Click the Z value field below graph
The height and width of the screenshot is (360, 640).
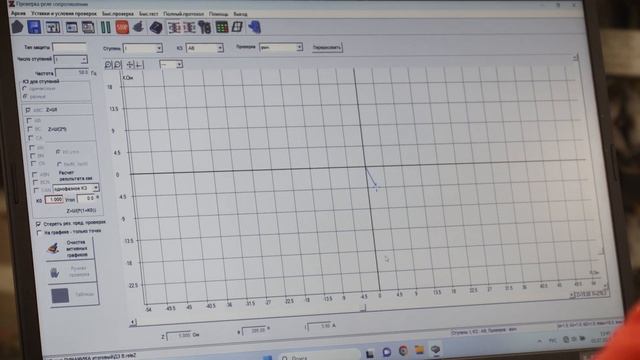click(179, 335)
